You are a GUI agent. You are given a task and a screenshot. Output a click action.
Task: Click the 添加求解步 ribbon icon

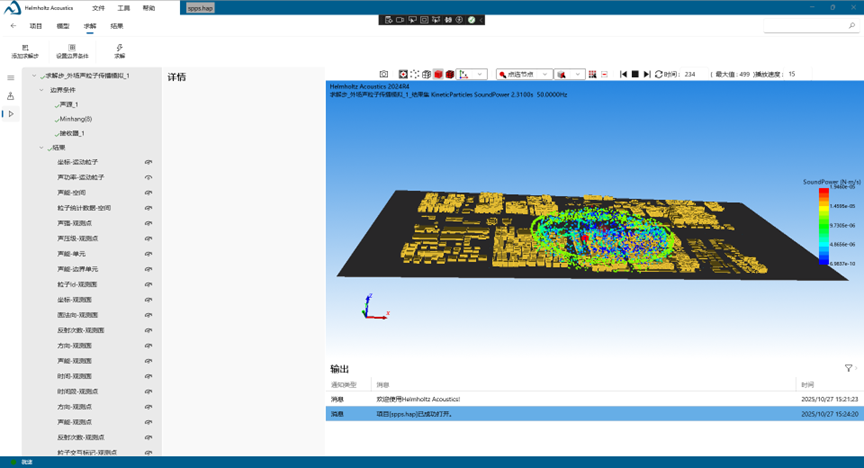[x=25, y=47]
